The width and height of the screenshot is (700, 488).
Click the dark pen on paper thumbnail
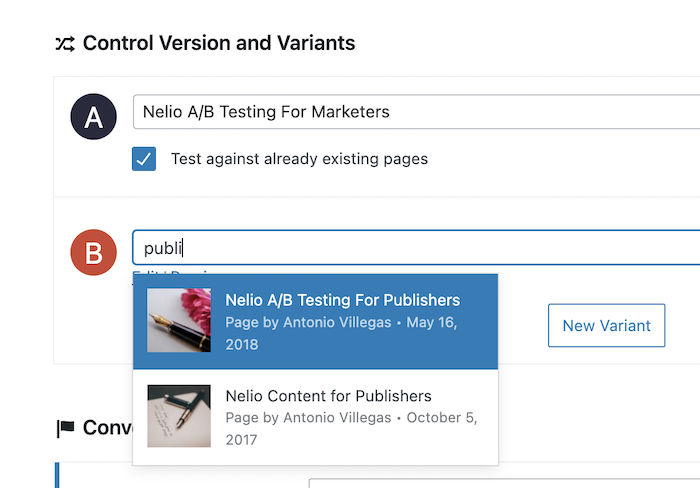[179, 416]
